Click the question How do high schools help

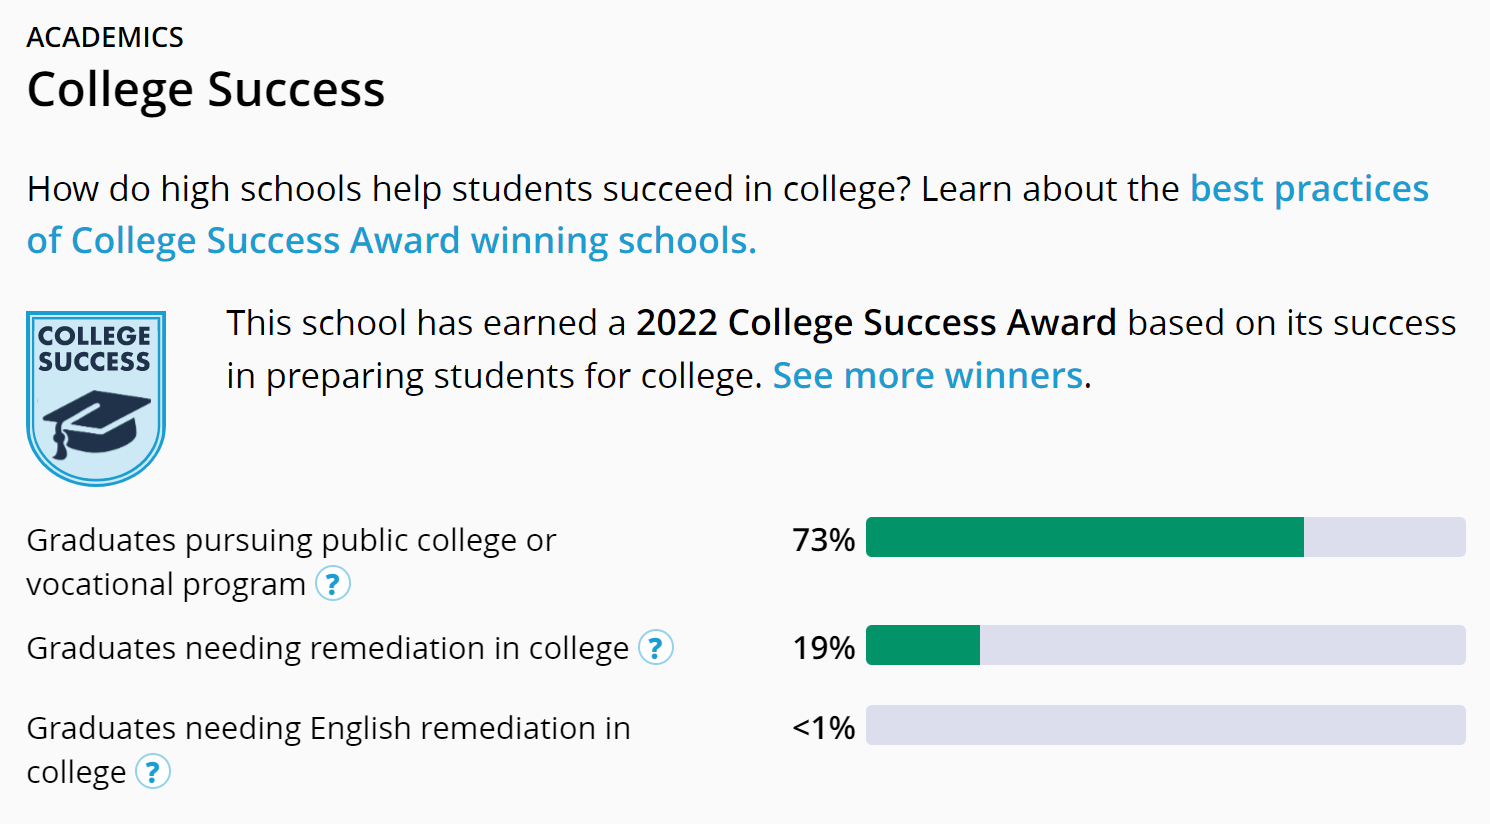click(x=468, y=189)
